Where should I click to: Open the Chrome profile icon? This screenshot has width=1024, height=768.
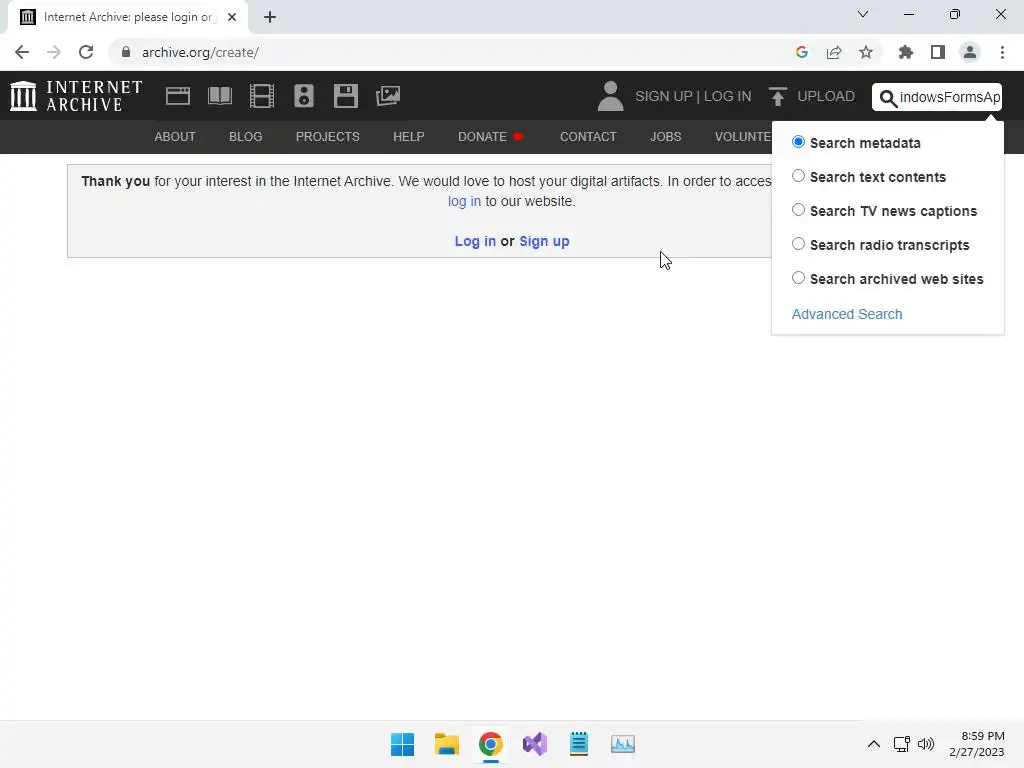tap(970, 52)
